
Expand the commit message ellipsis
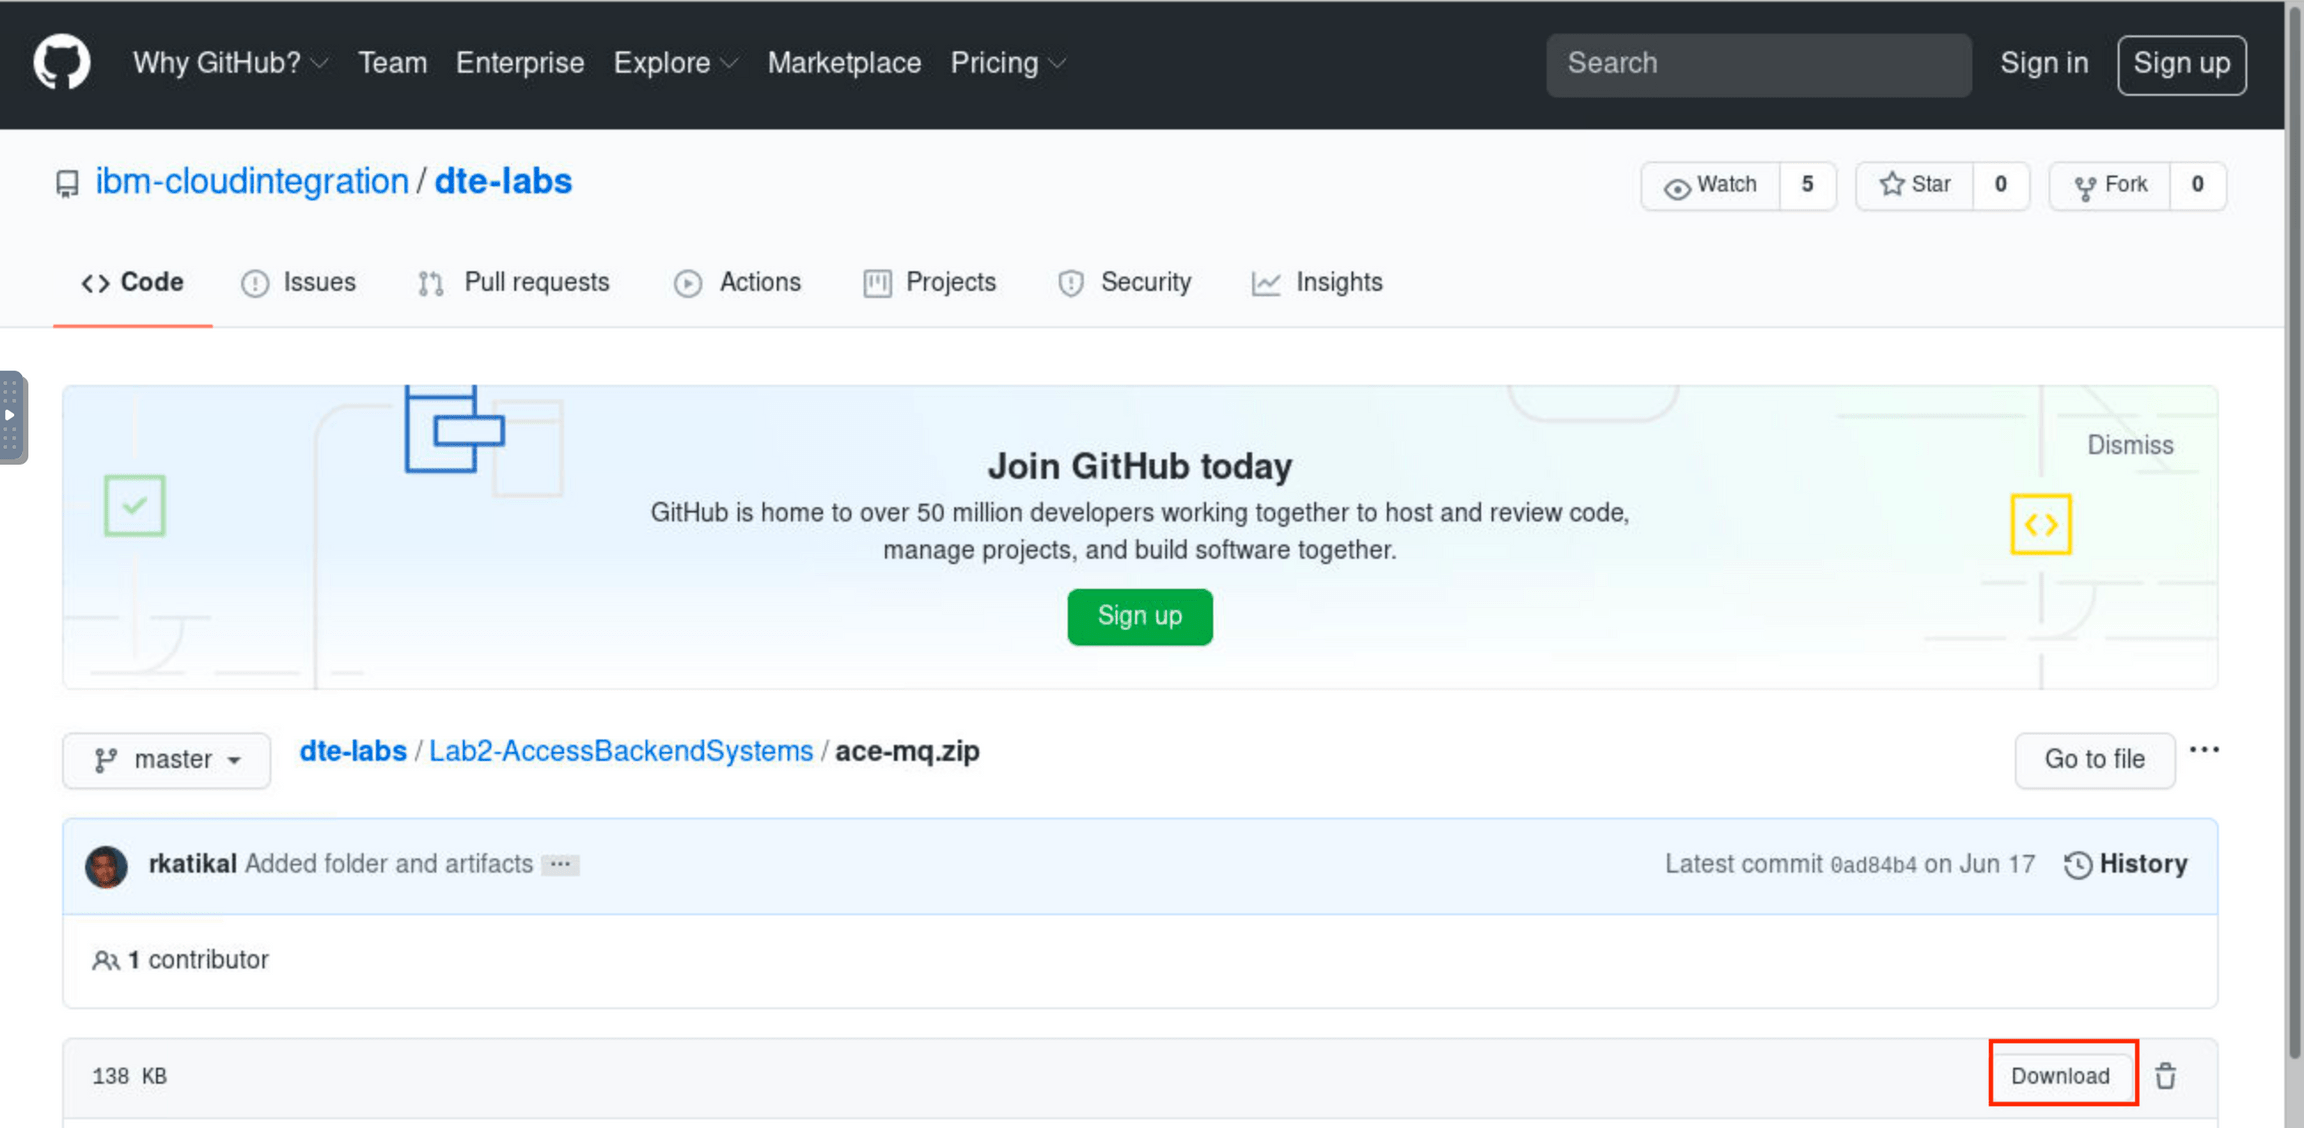[x=560, y=864]
